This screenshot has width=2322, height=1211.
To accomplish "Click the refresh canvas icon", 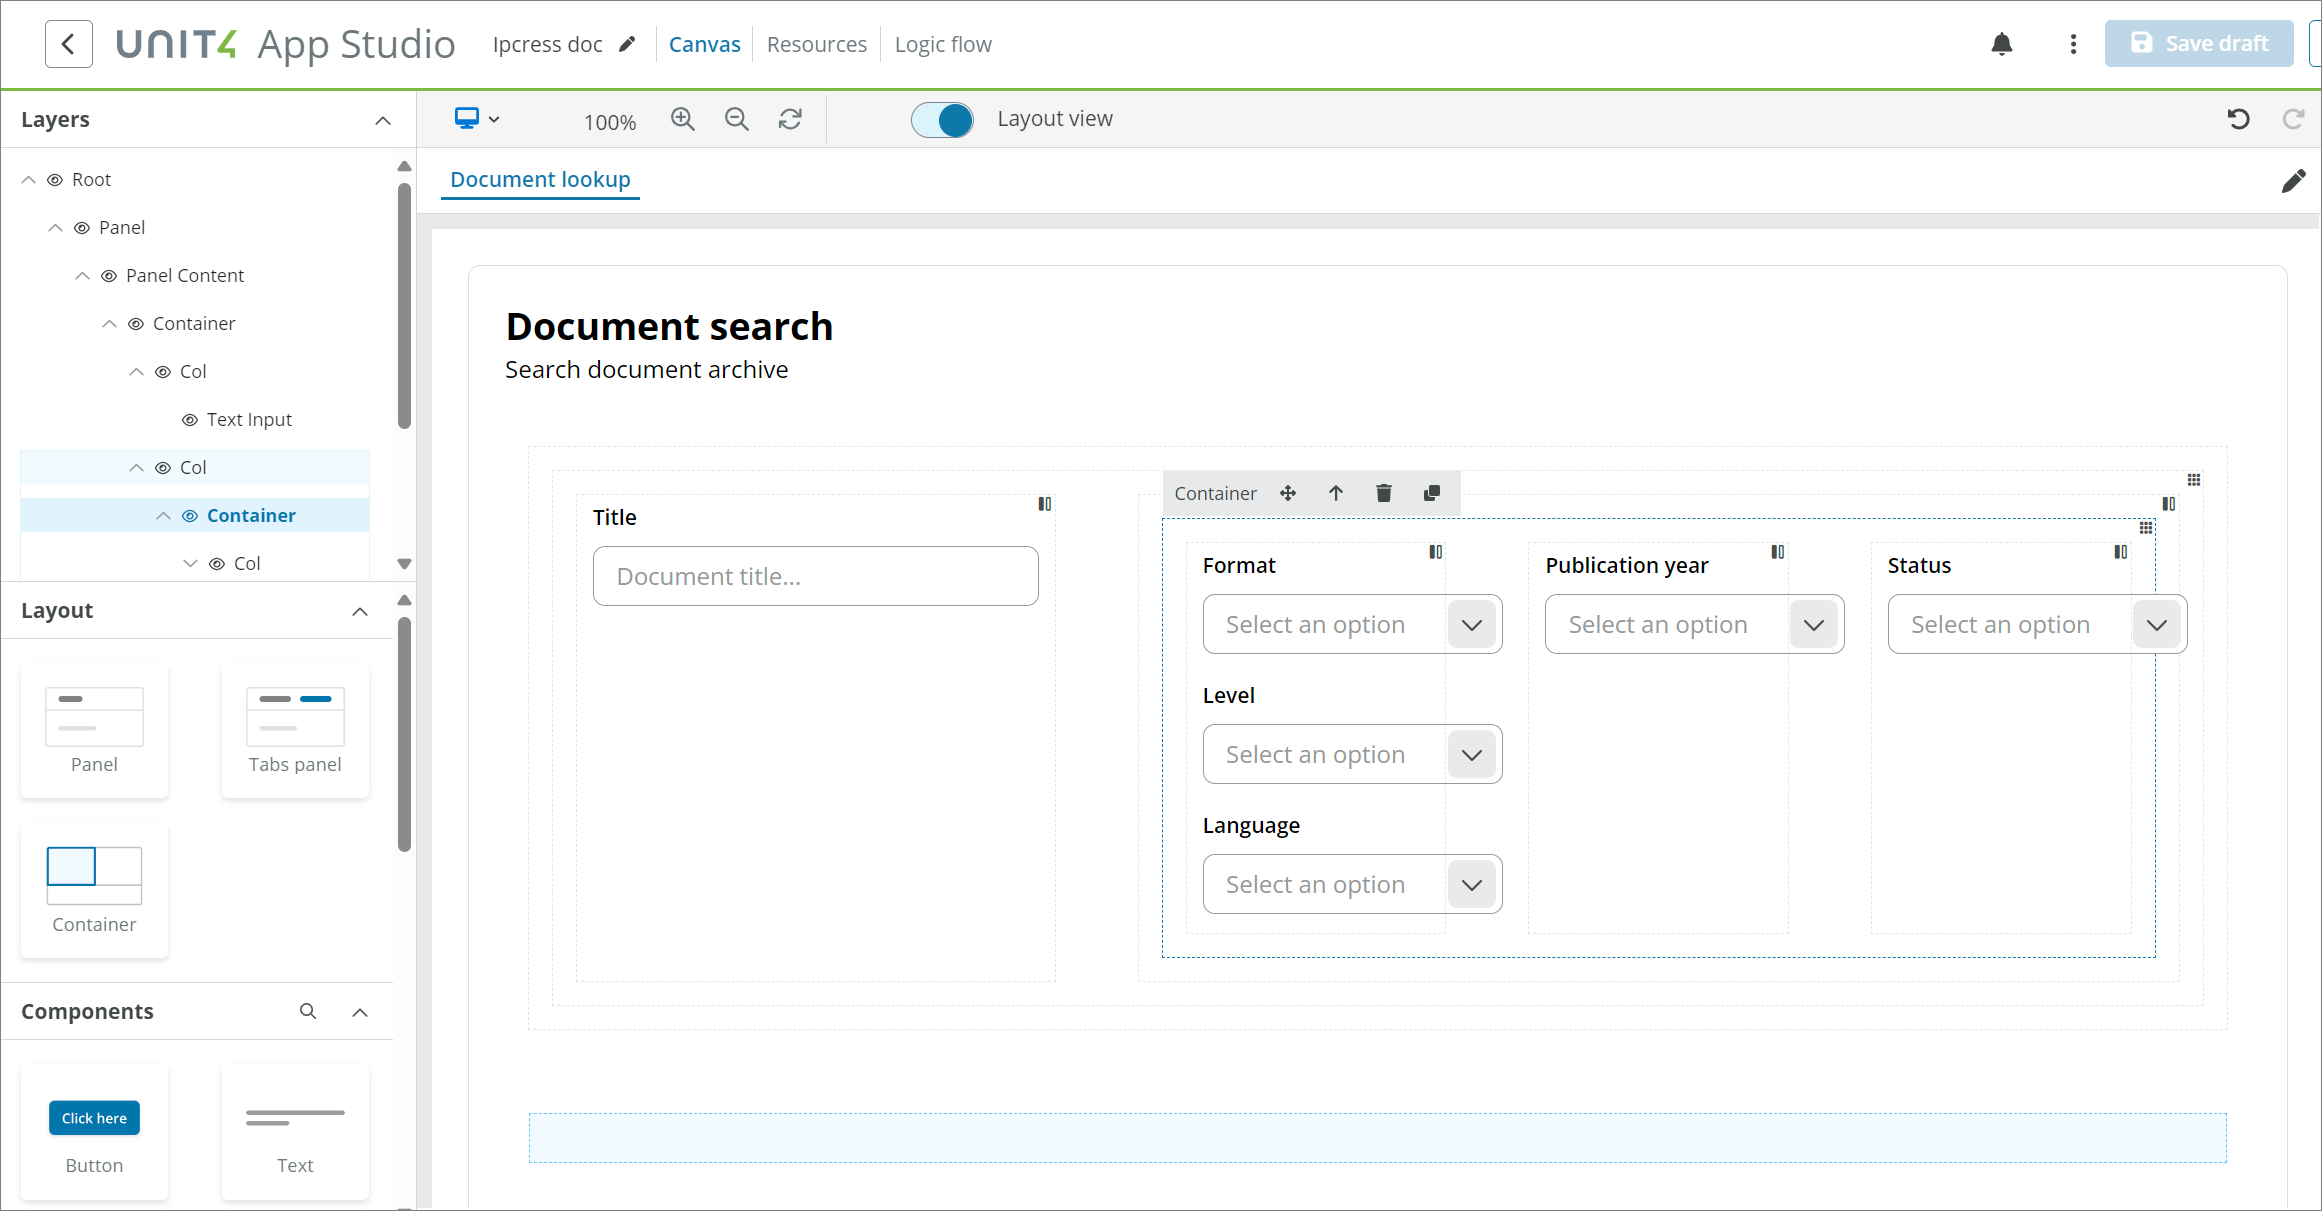I will click(790, 119).
